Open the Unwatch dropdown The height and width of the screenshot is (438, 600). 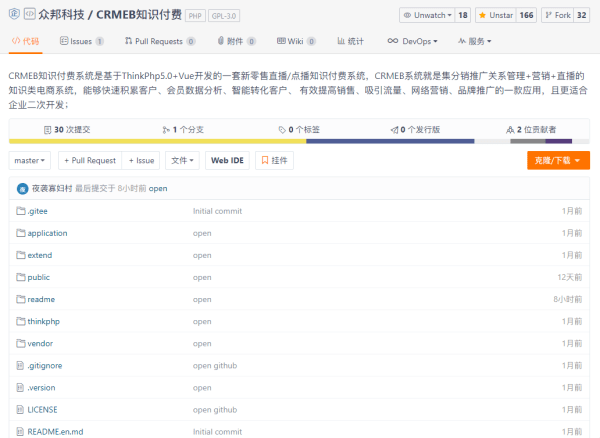pos(427,15)
